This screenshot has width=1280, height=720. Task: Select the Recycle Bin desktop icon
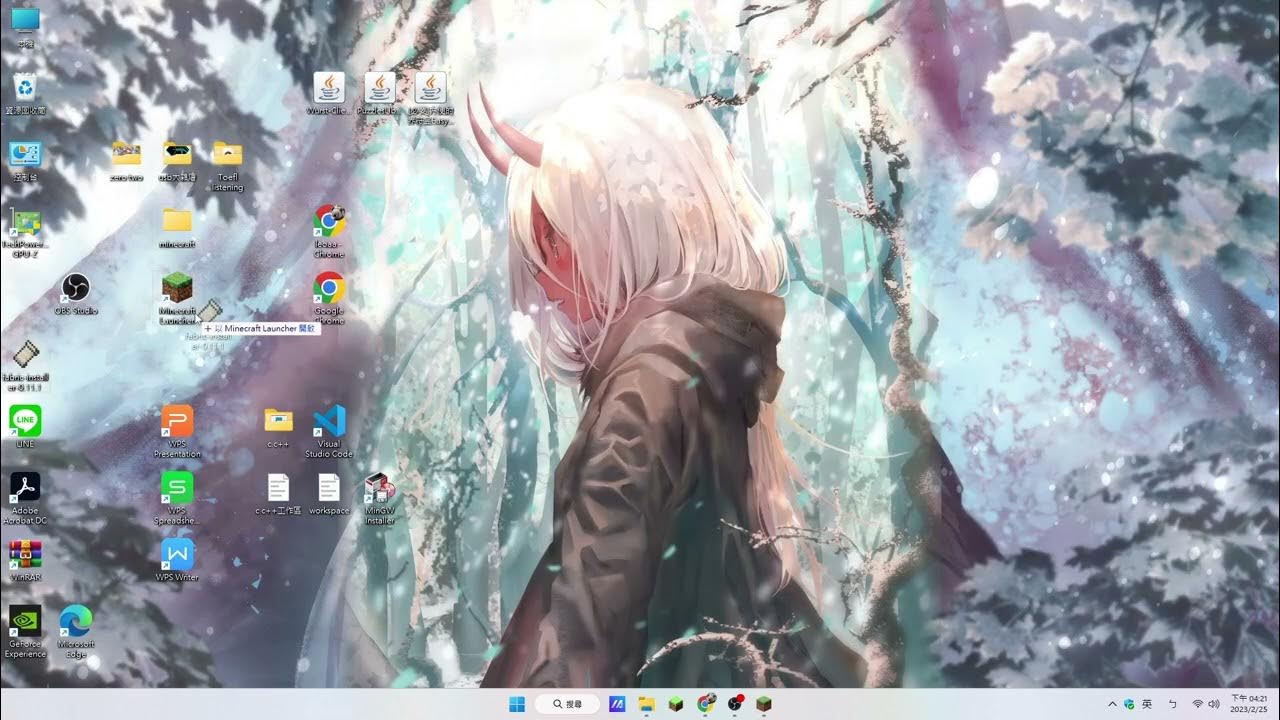[x=25, y=93]
